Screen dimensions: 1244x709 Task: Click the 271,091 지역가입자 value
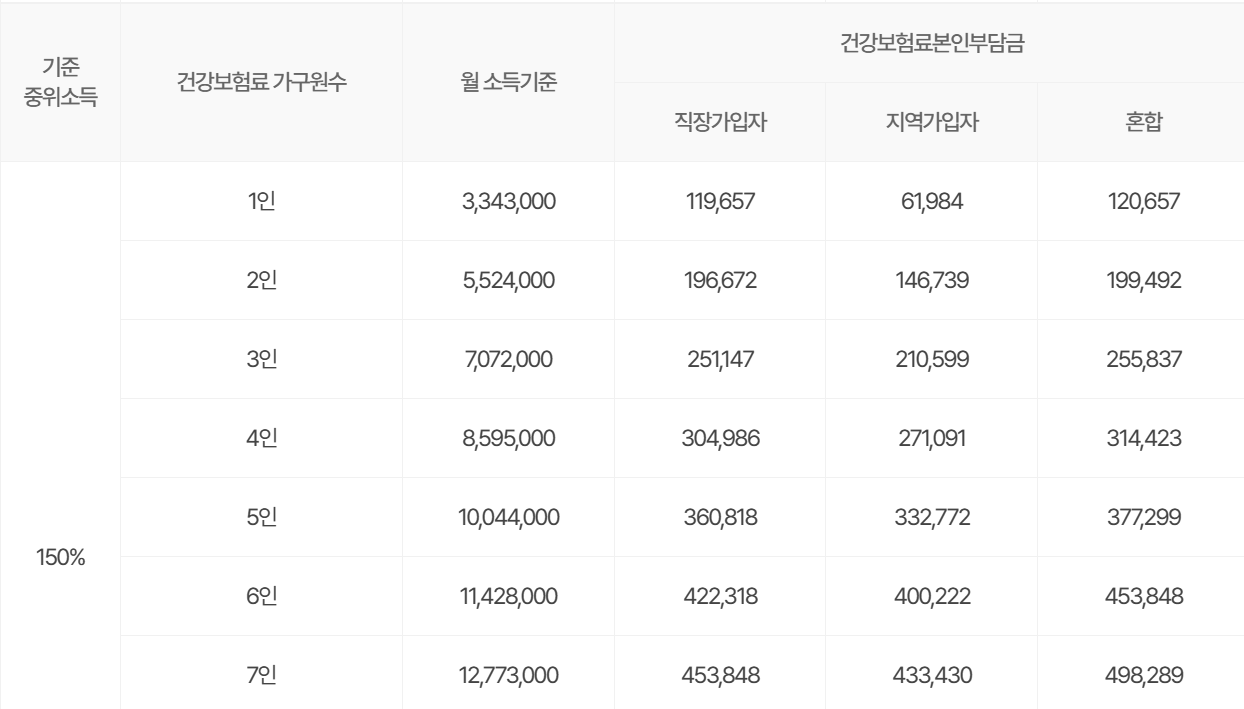(932, 439)
